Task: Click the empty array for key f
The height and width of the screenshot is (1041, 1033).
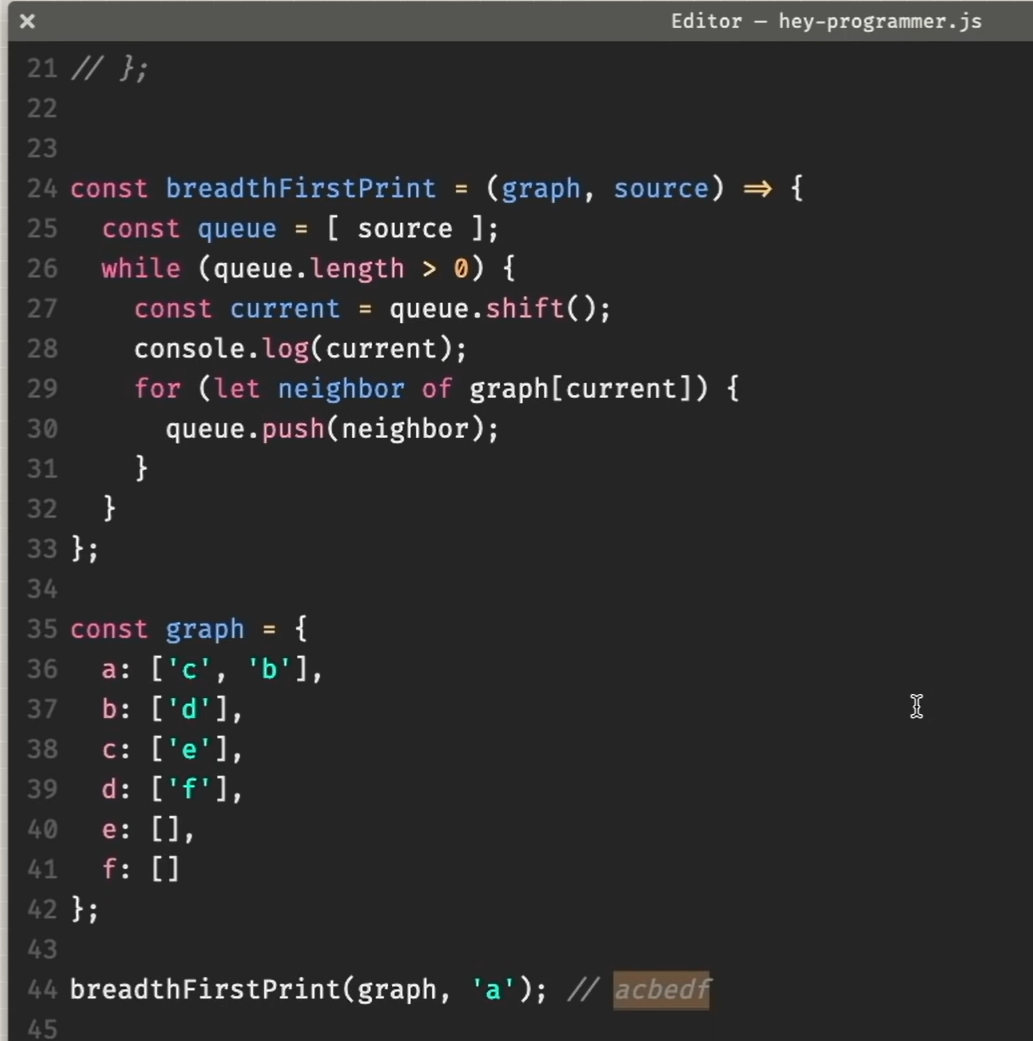Action: pos(165,869)
